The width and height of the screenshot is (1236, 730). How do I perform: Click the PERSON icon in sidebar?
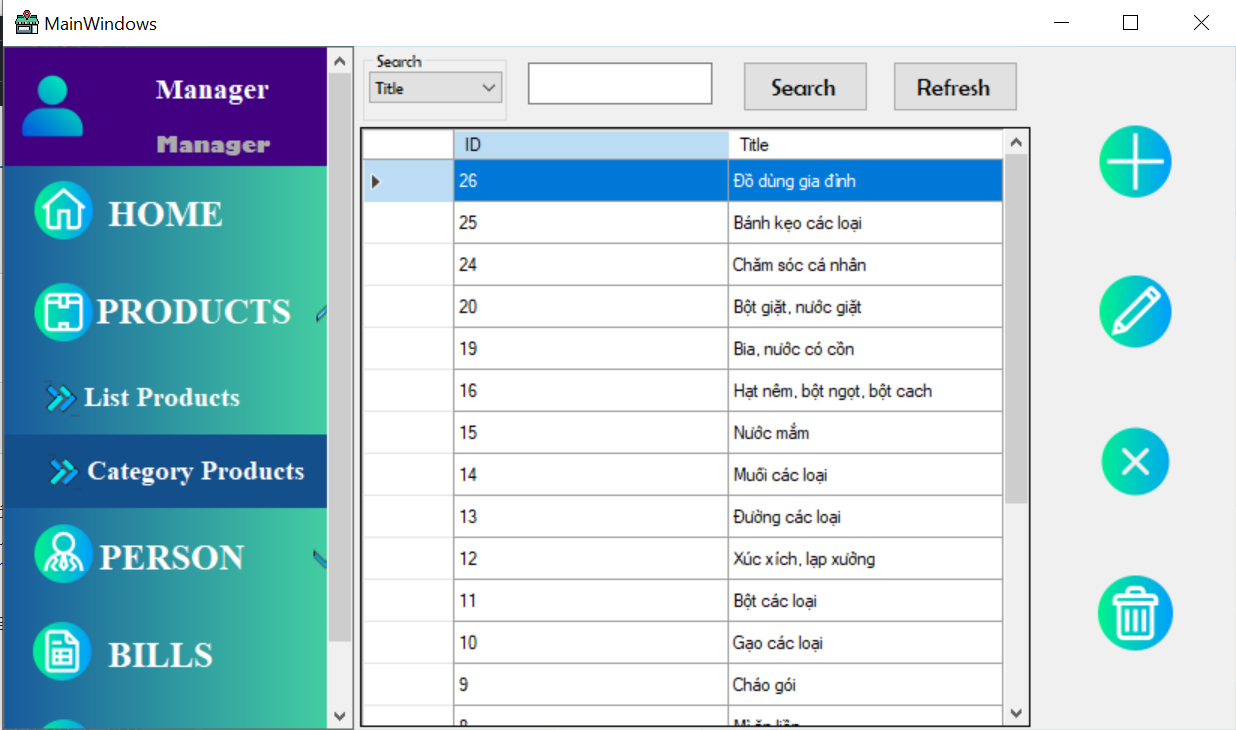[64, 554]
